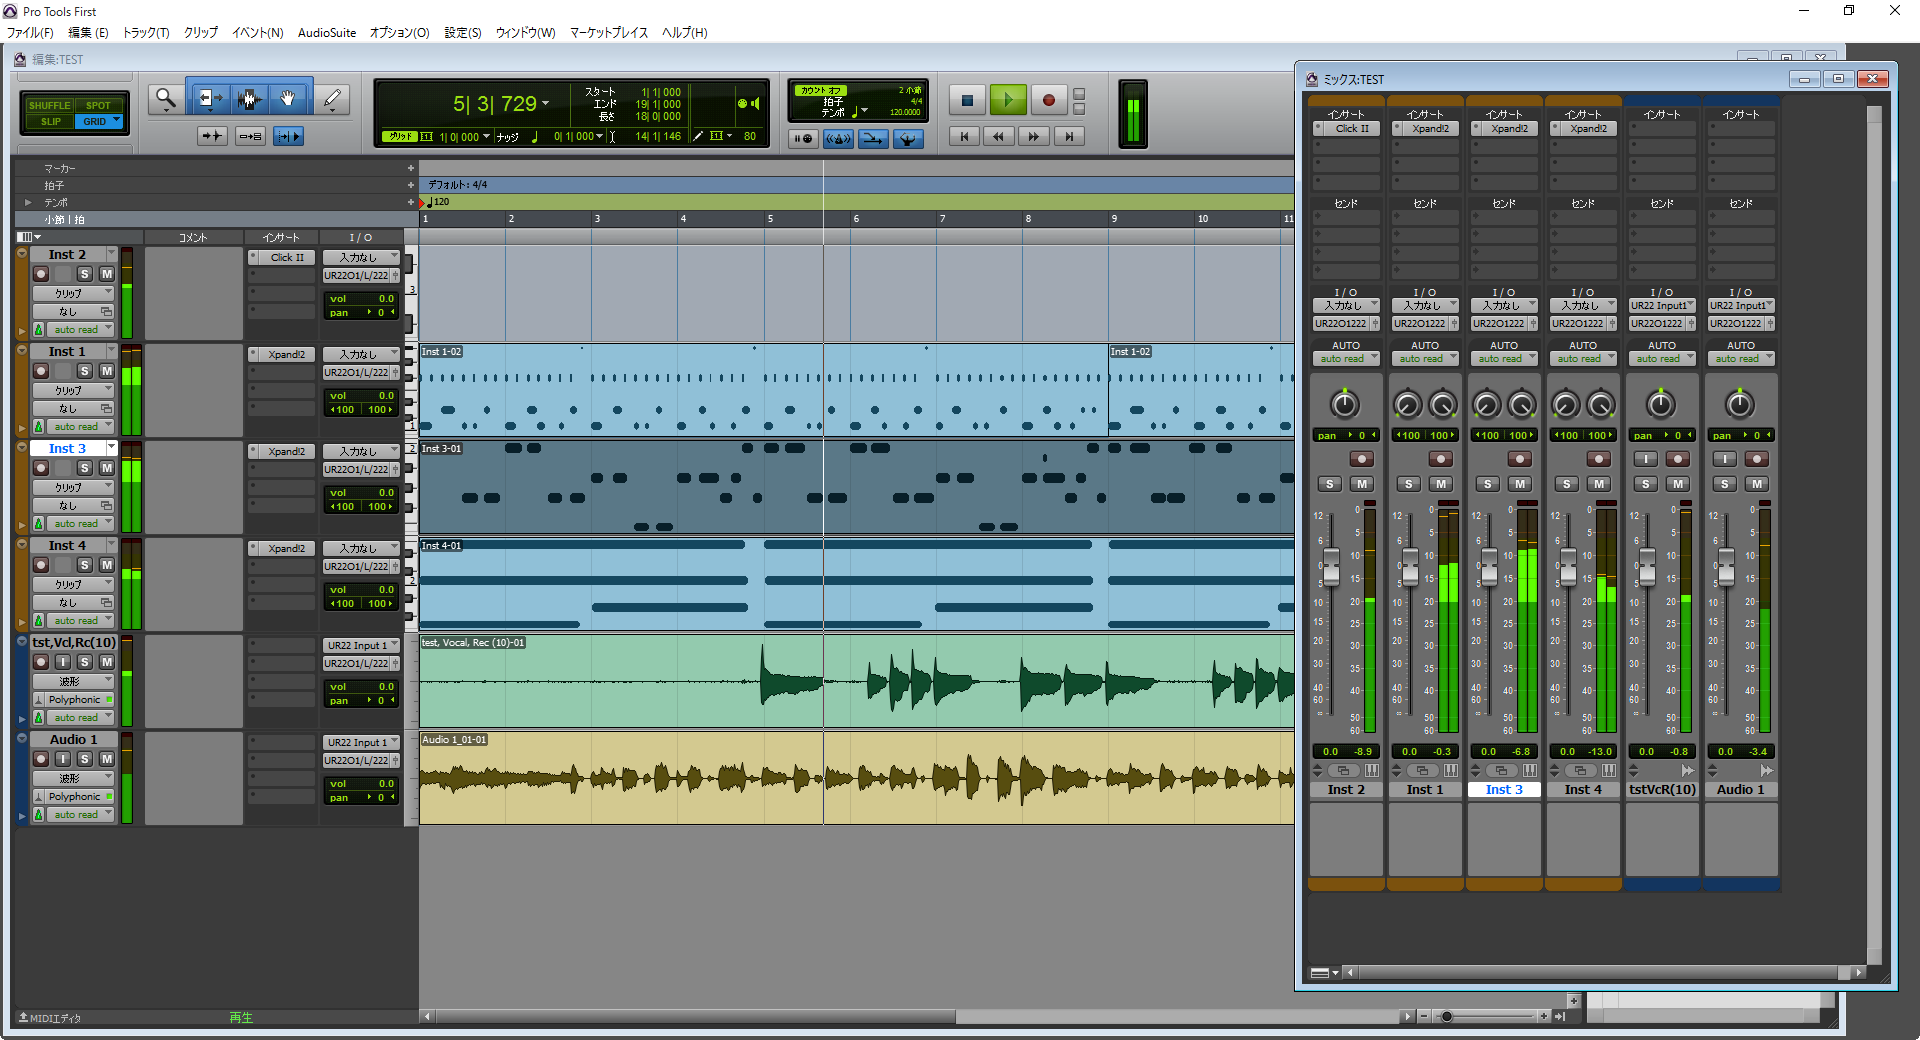Open main counter format dropdown arrow

(x=545, y=104)
